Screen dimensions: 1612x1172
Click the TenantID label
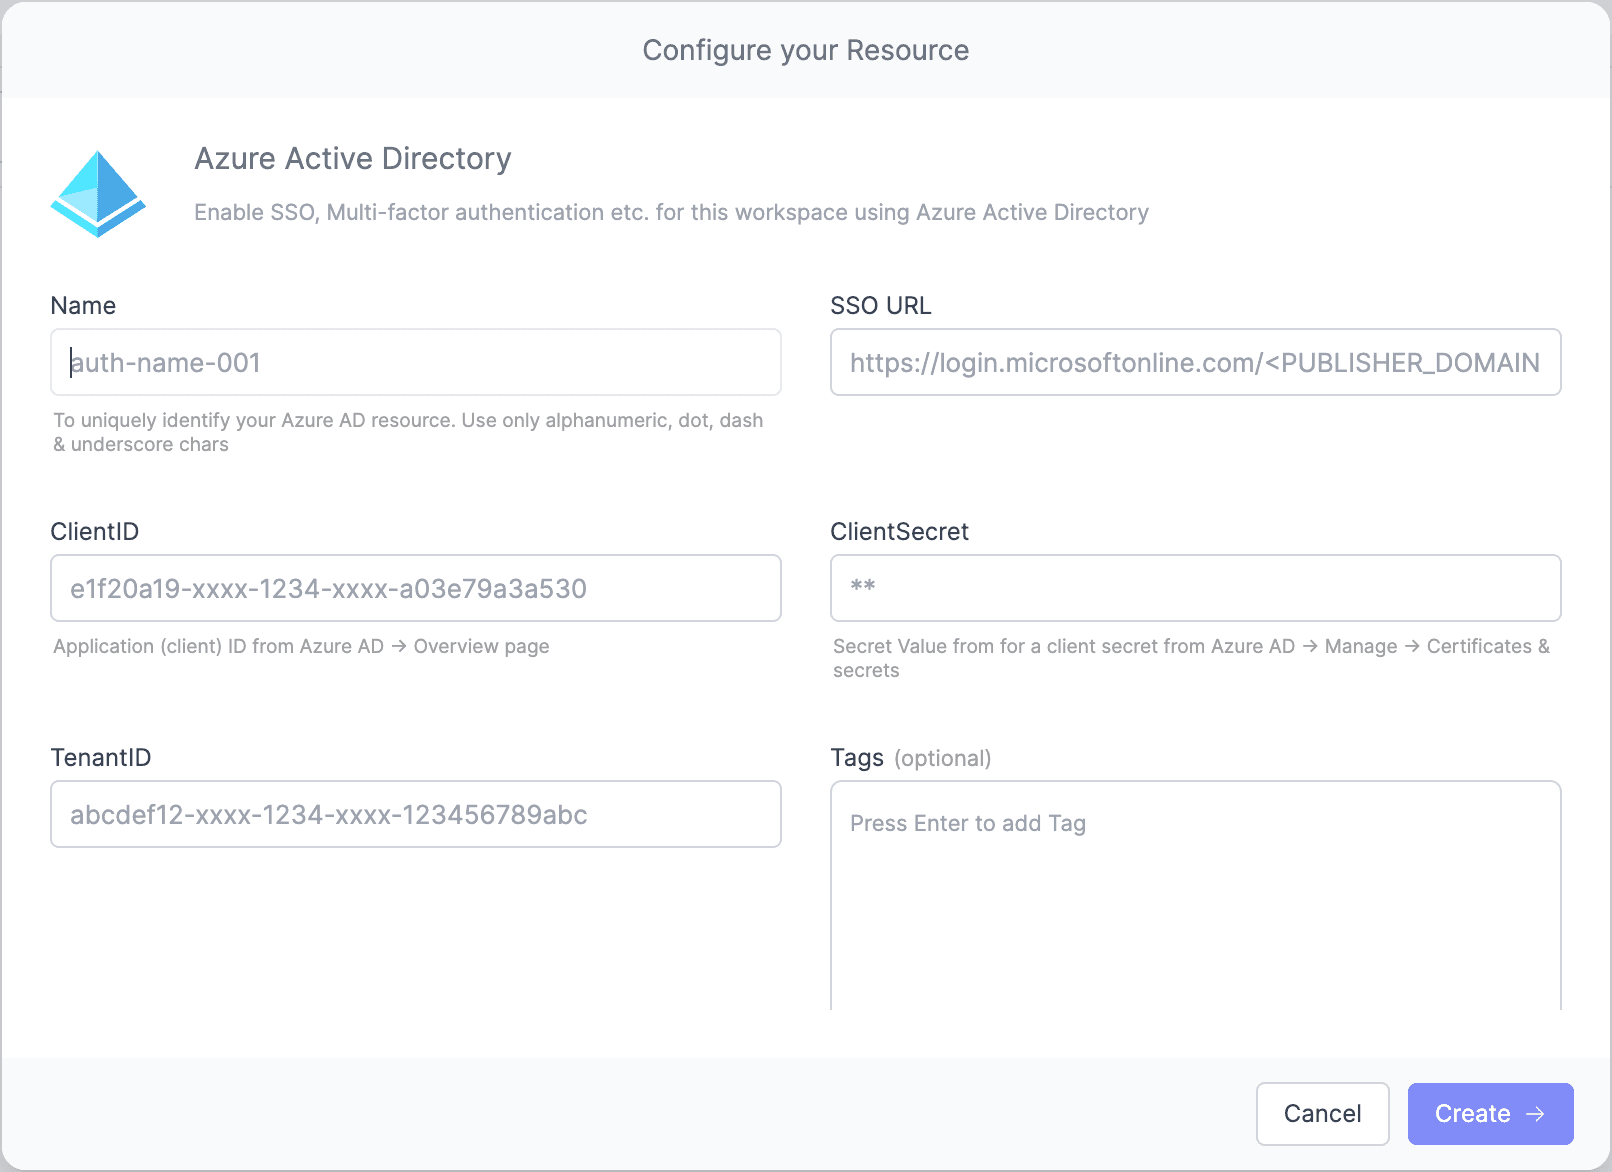(101, 758)
